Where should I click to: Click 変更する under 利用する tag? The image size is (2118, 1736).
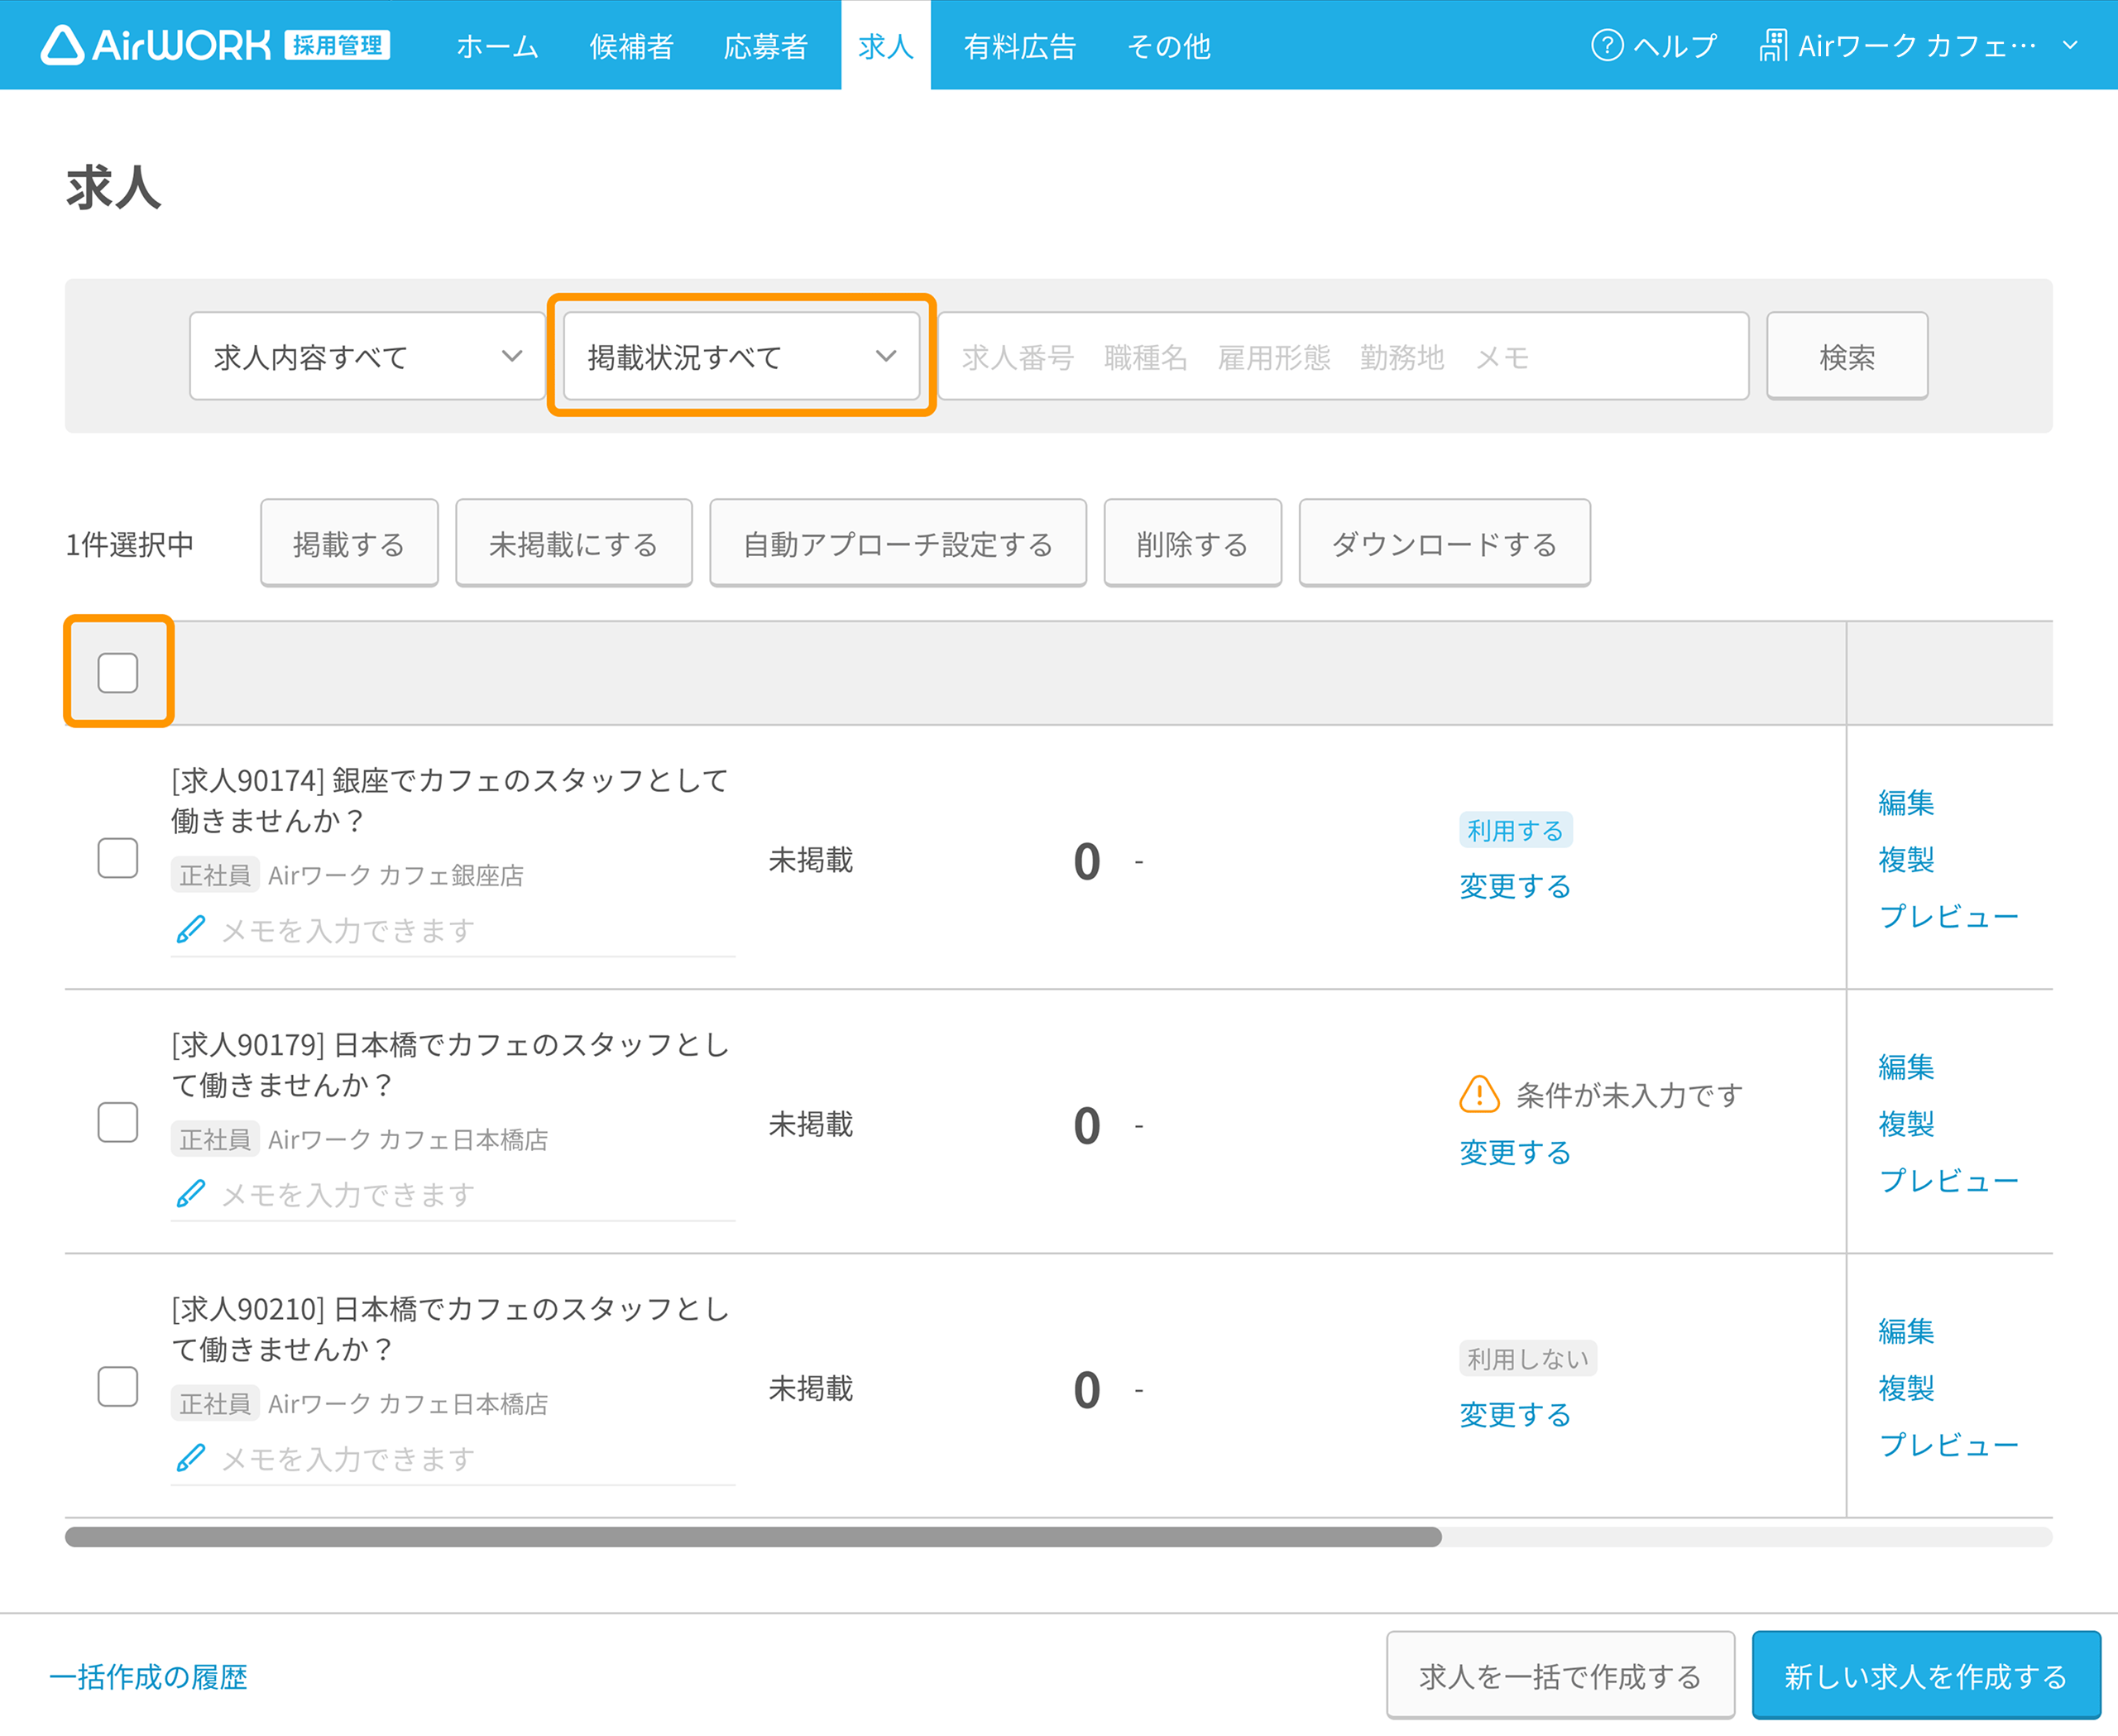(1515, 886)
